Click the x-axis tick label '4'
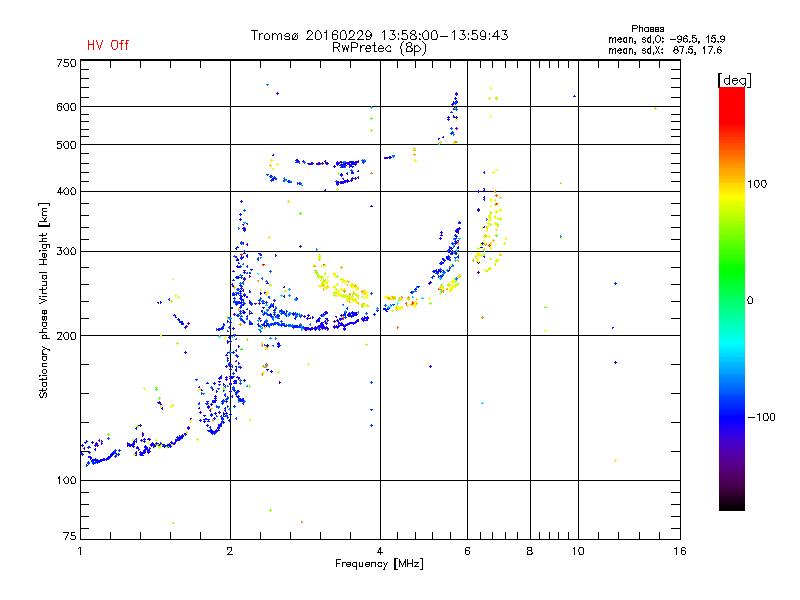 [380, 551]
